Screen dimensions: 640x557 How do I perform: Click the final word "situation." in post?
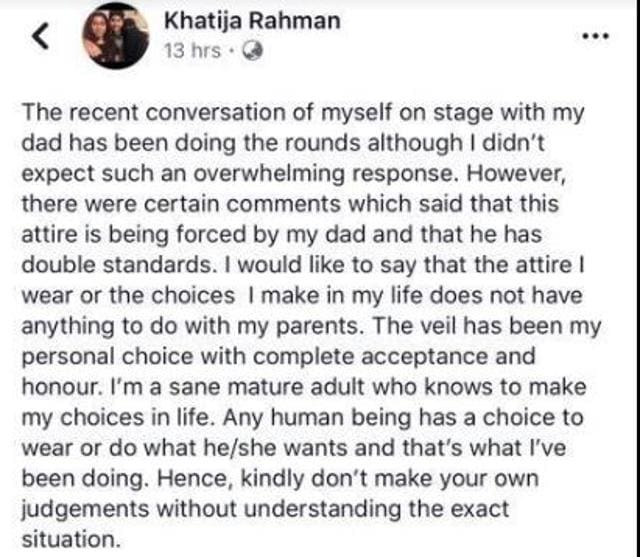tap(71, 540)
